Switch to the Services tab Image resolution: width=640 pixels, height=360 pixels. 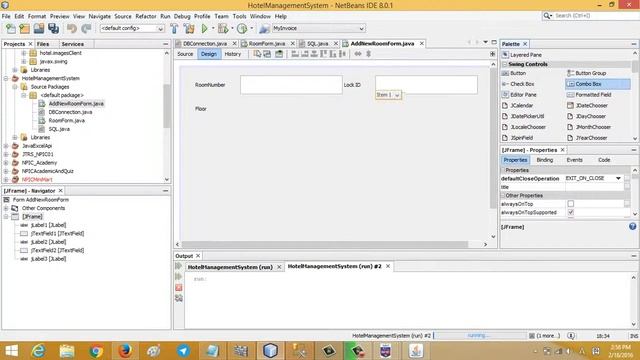73,44
